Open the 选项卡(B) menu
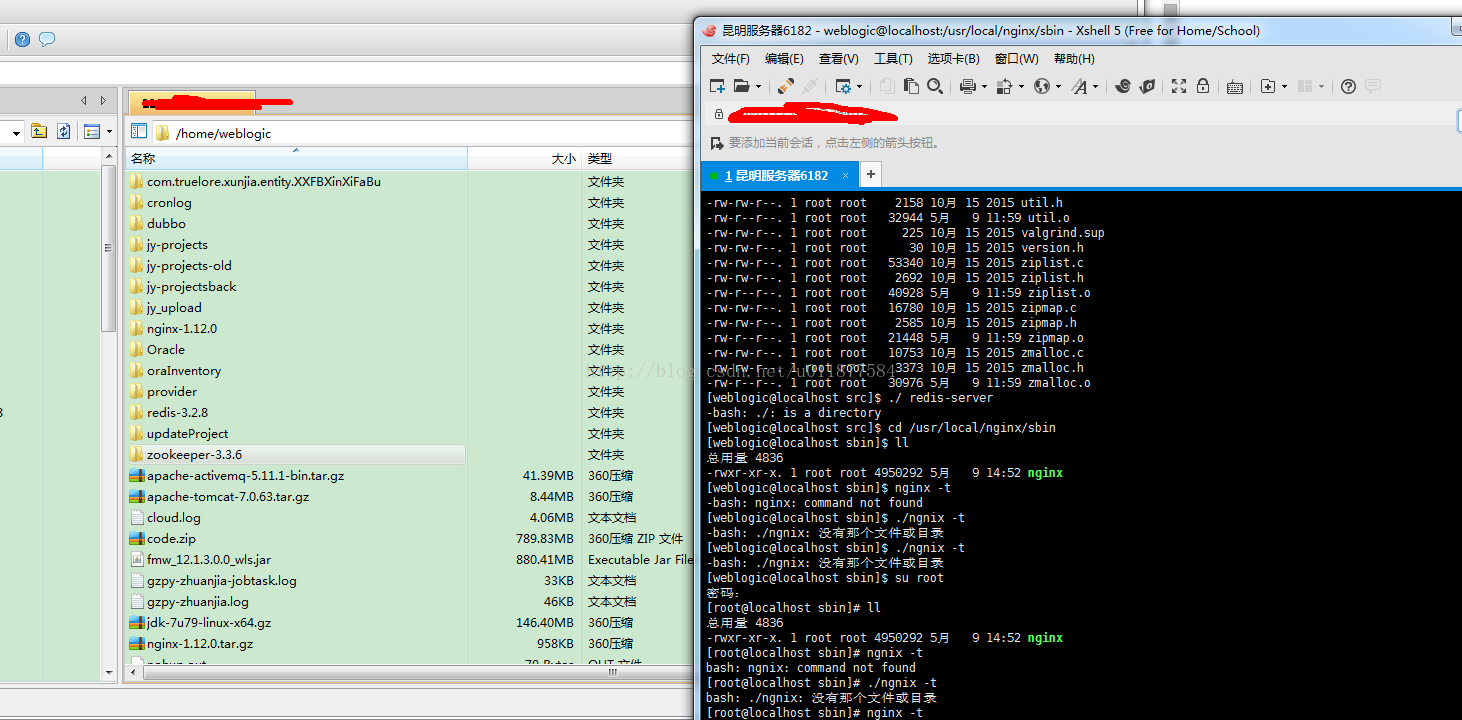Image resolution: width=1462 pixels, height=720 pixels. [954, 59]
